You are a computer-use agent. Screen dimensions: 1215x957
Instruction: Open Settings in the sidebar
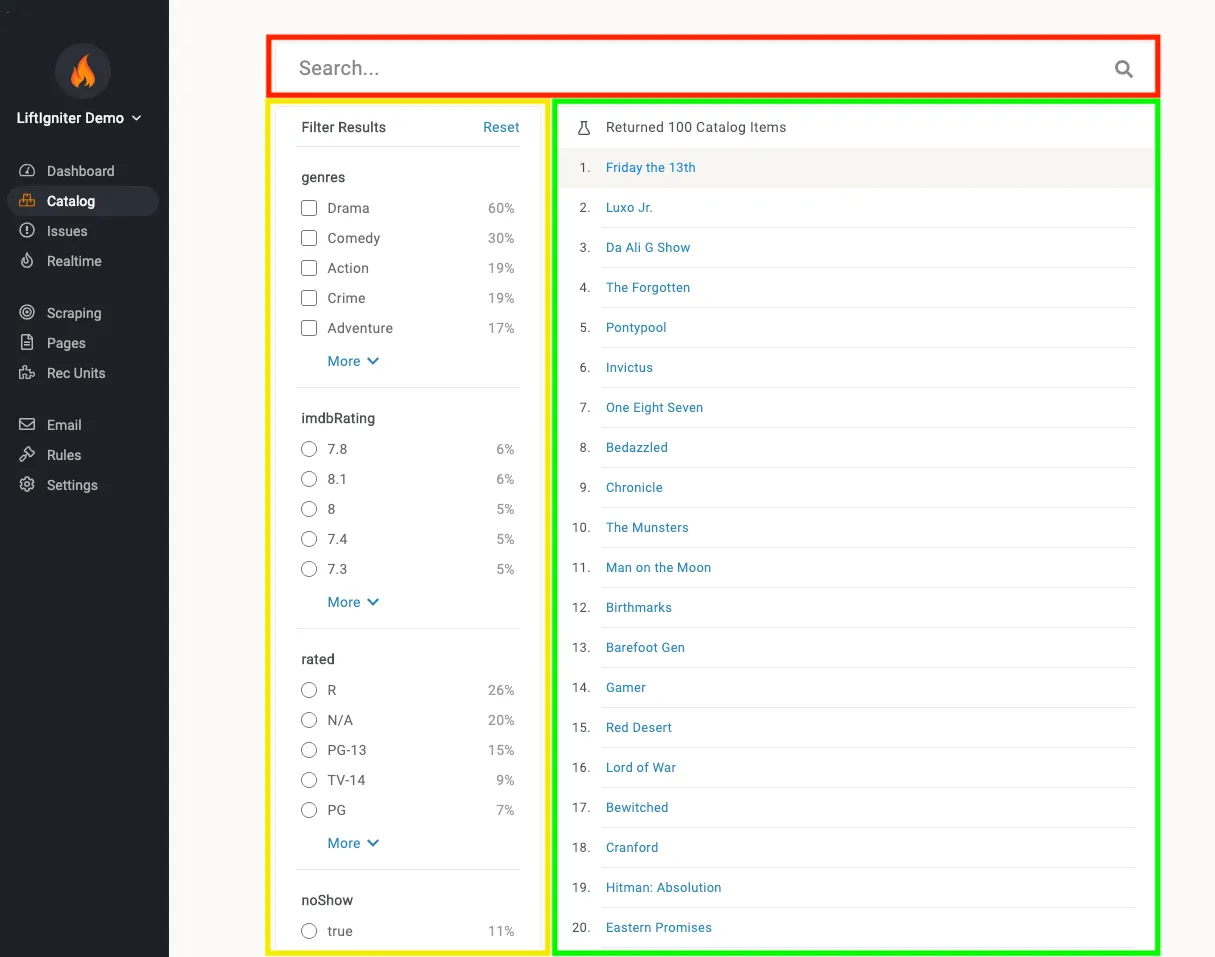82,485
